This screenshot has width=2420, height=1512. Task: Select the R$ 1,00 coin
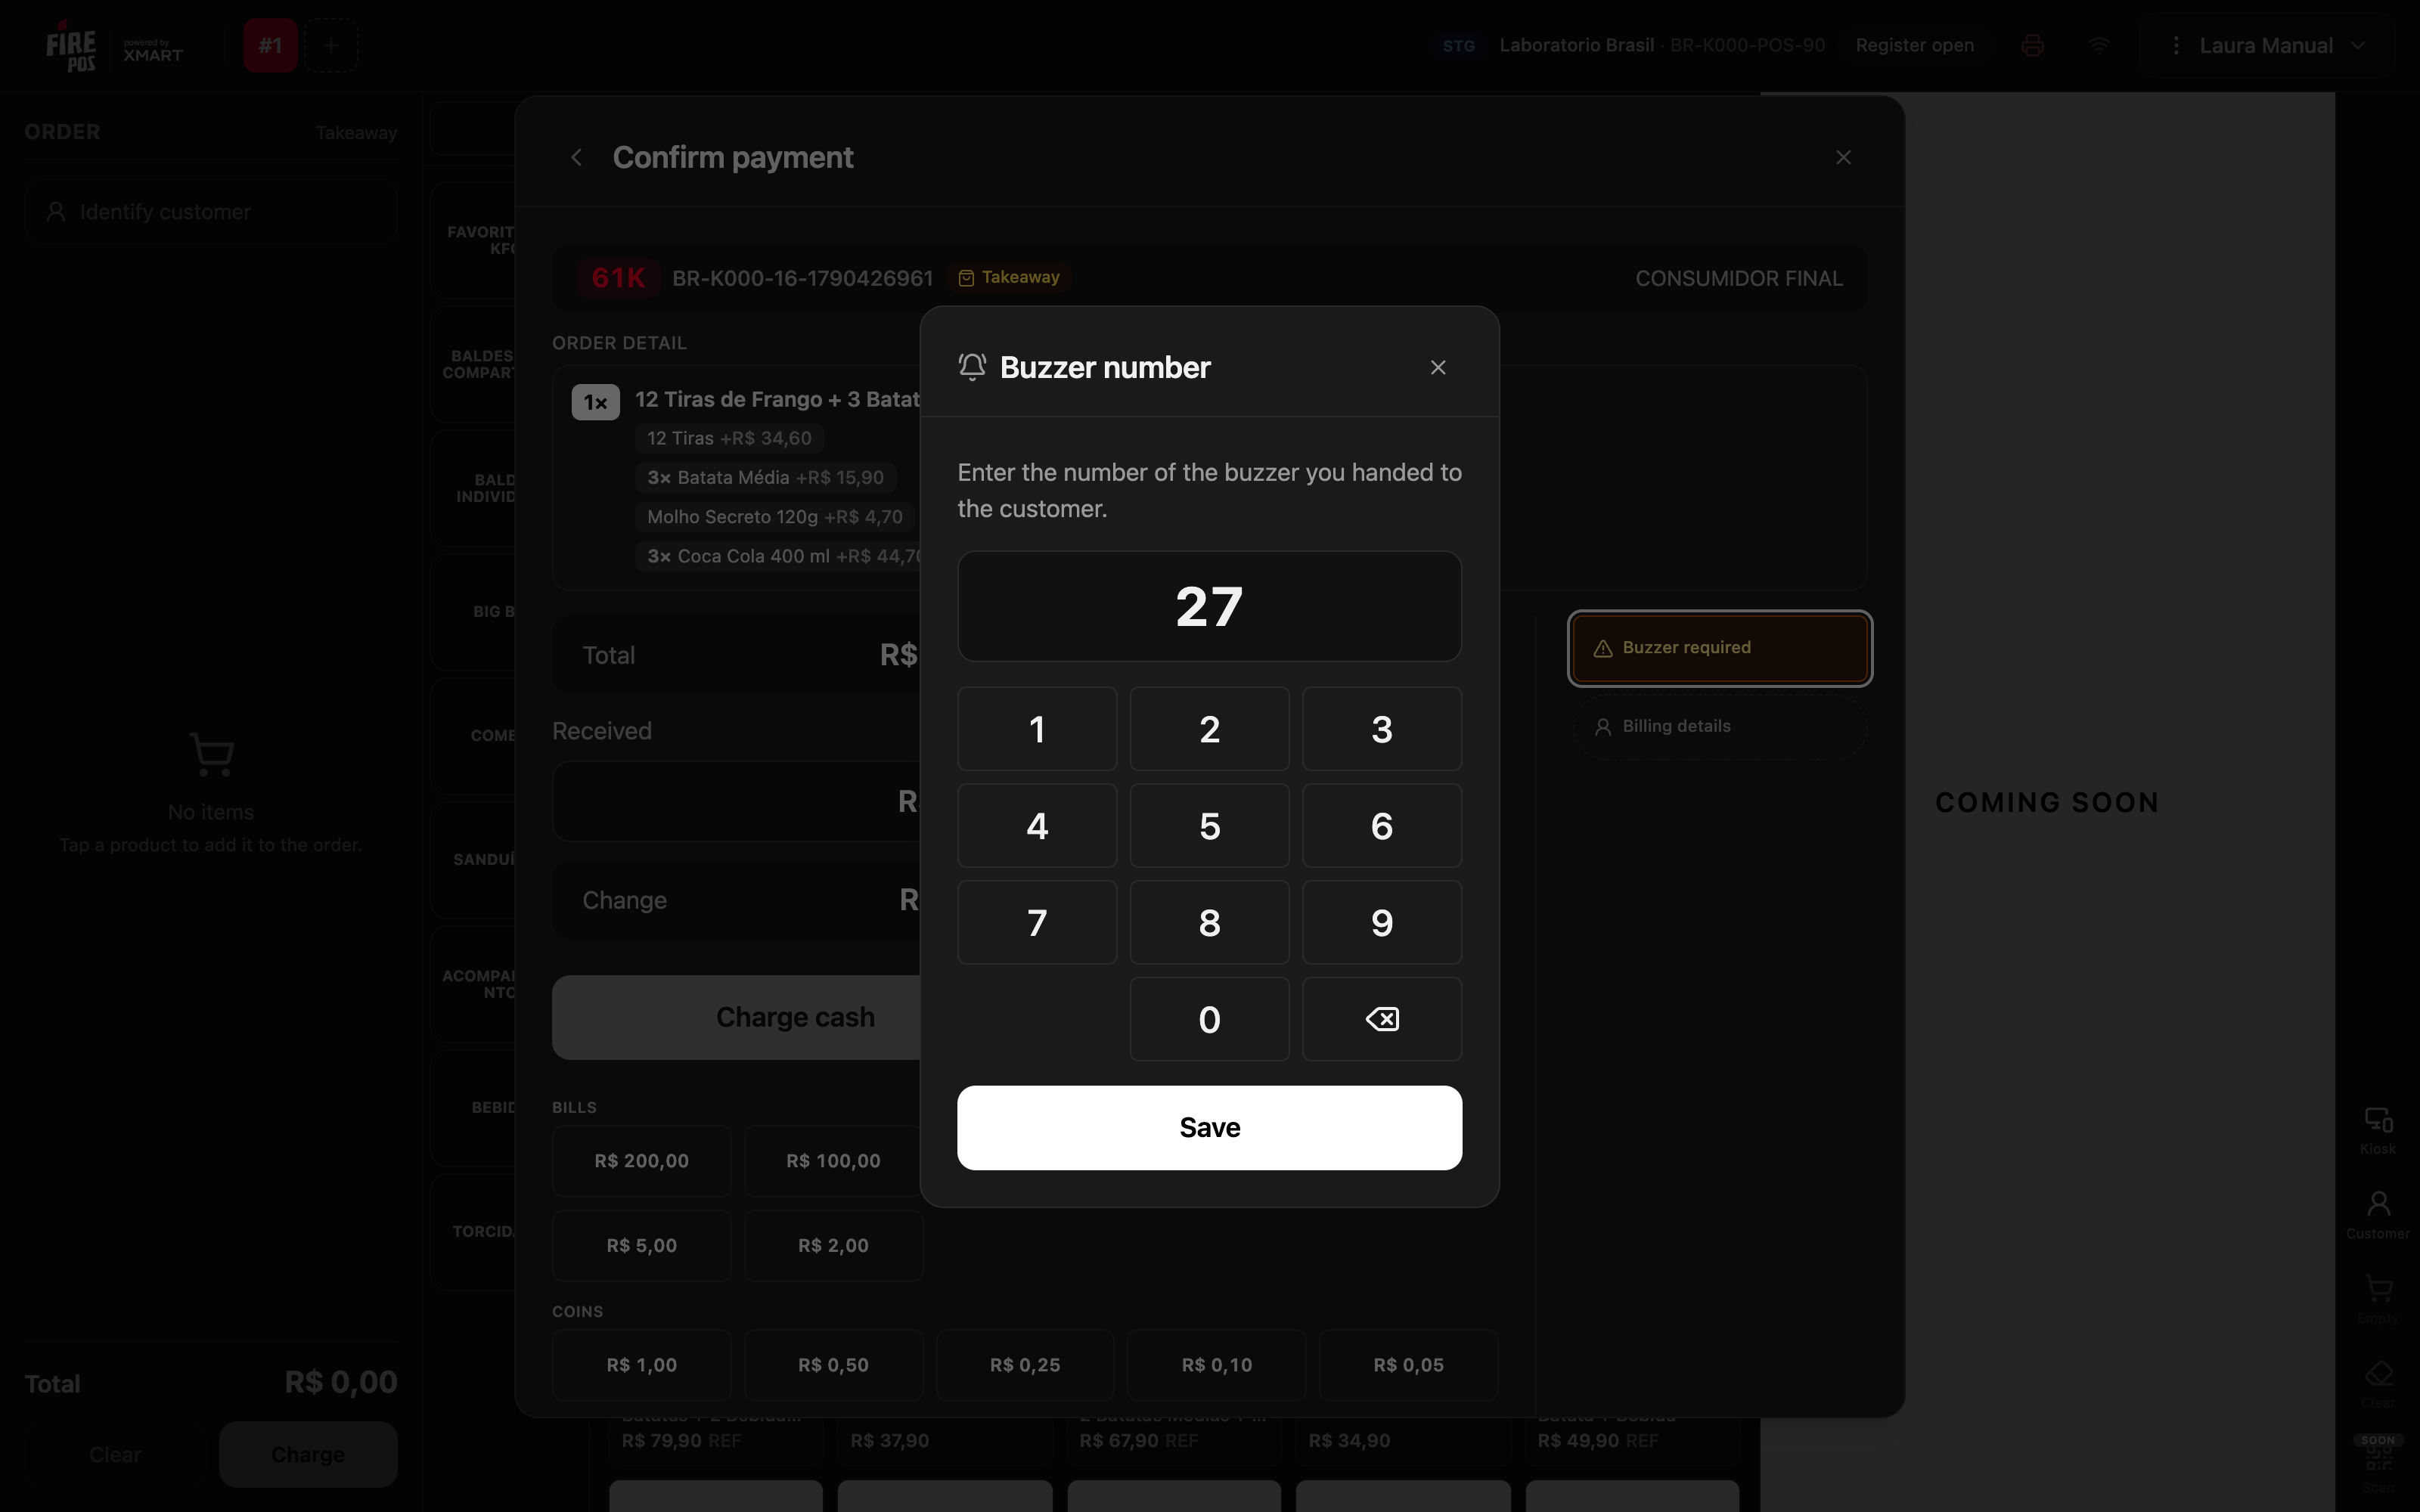click(641, 1366)
